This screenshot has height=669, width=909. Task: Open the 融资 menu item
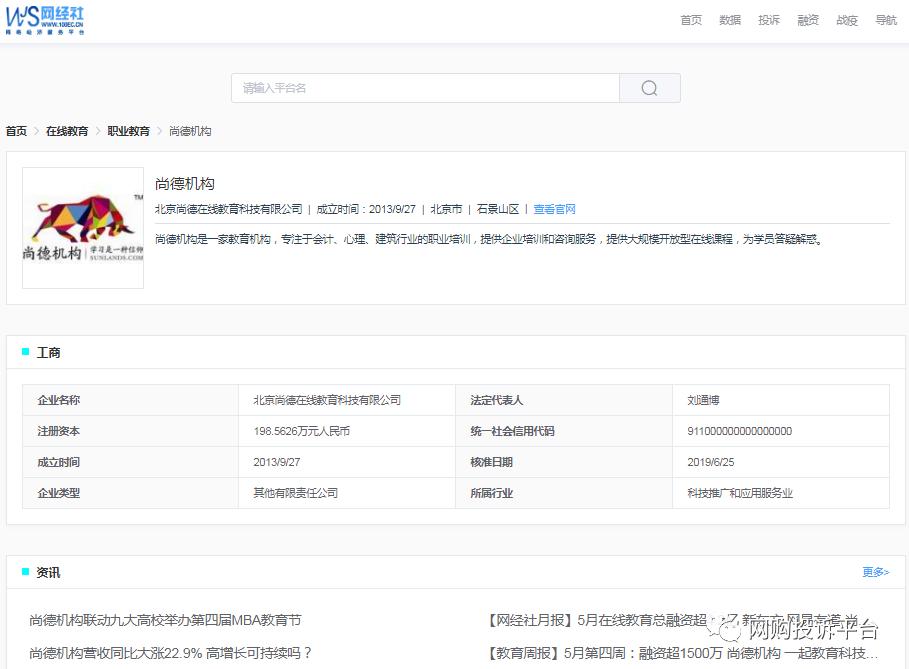click(807, 19)
